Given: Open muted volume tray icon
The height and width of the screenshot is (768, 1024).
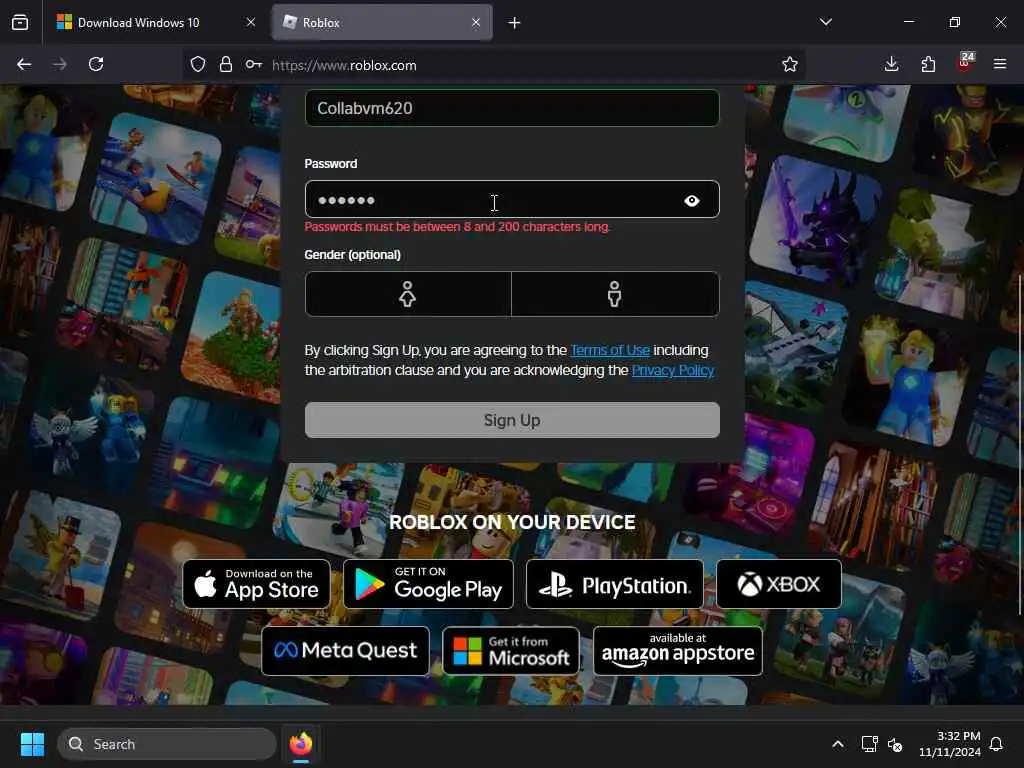Looking at the screenshot, I should click(x=895, y=744).
